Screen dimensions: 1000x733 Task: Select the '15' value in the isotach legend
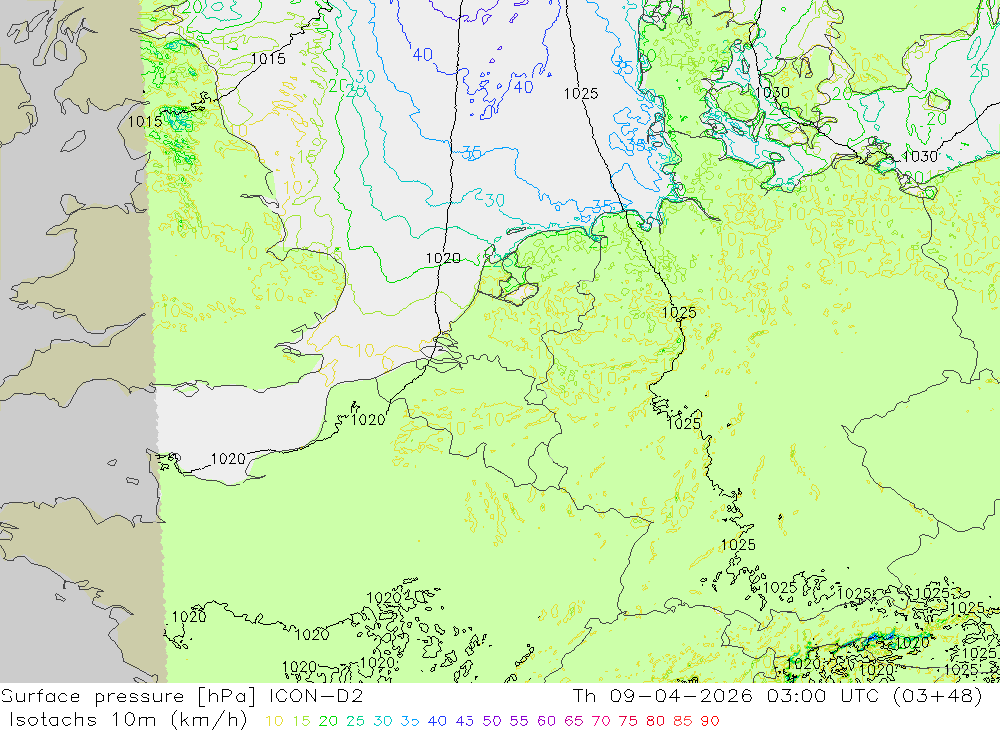point(301,721)
